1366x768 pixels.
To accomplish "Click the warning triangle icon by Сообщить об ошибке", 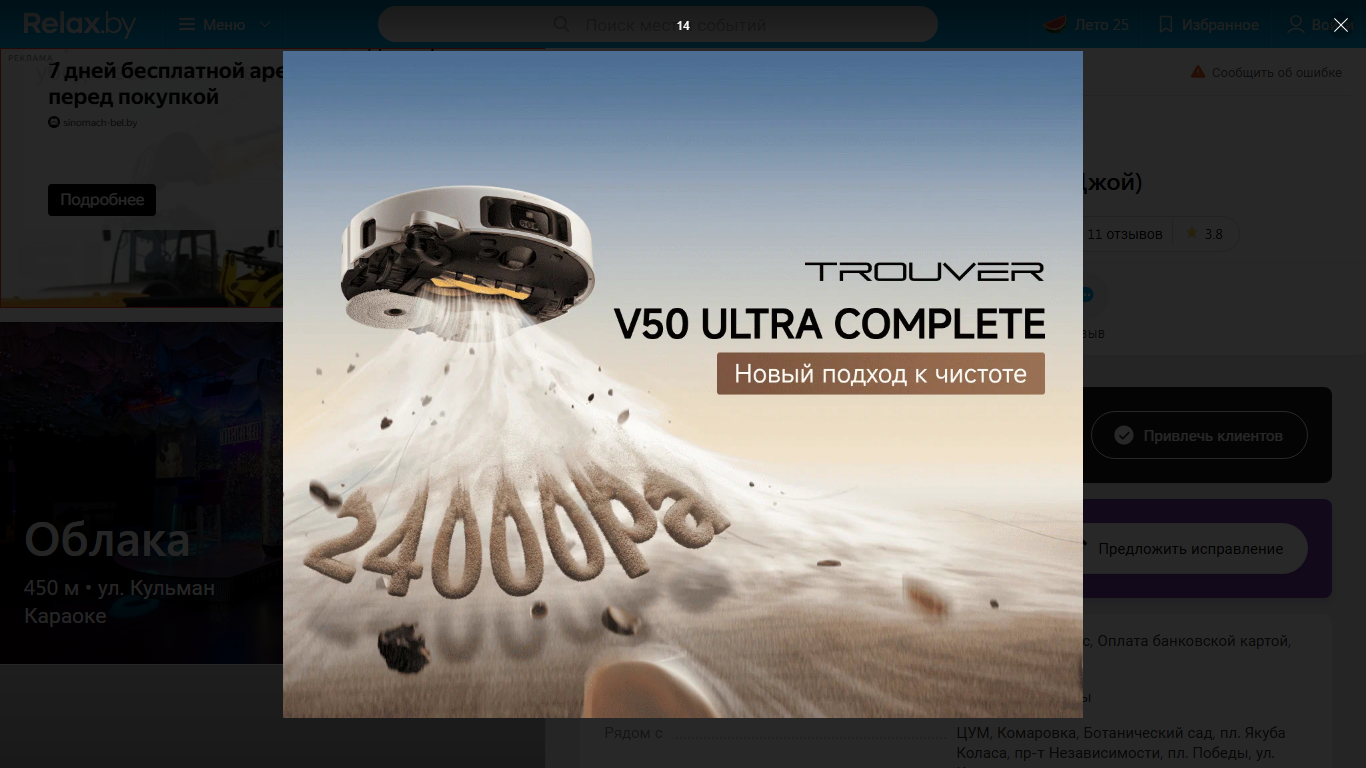I will click(1198, 72).
